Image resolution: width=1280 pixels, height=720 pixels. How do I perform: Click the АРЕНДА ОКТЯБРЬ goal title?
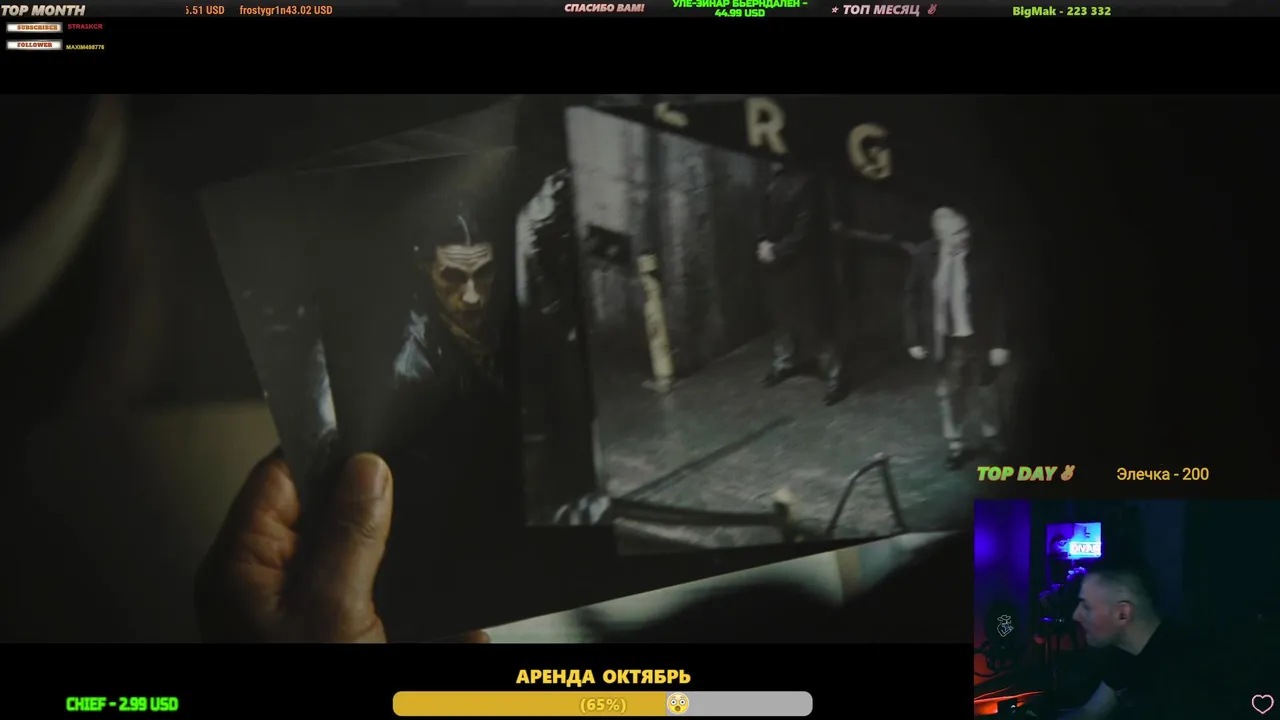point(603,677)
